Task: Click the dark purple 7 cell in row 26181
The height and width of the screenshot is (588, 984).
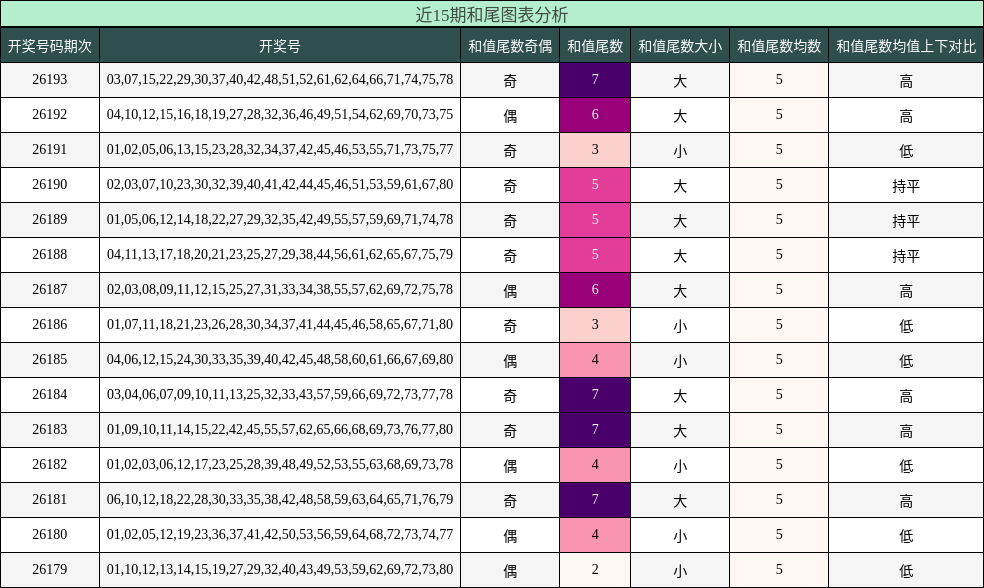Action: (x=595, y=500)
